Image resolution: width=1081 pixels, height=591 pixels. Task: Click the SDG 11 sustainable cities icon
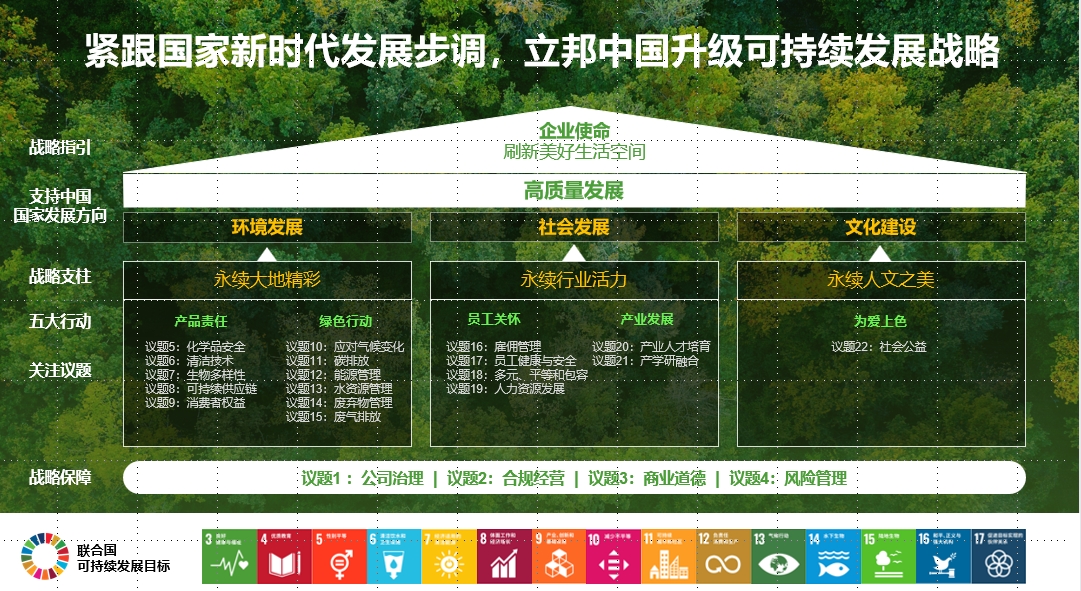coord(669,557)
